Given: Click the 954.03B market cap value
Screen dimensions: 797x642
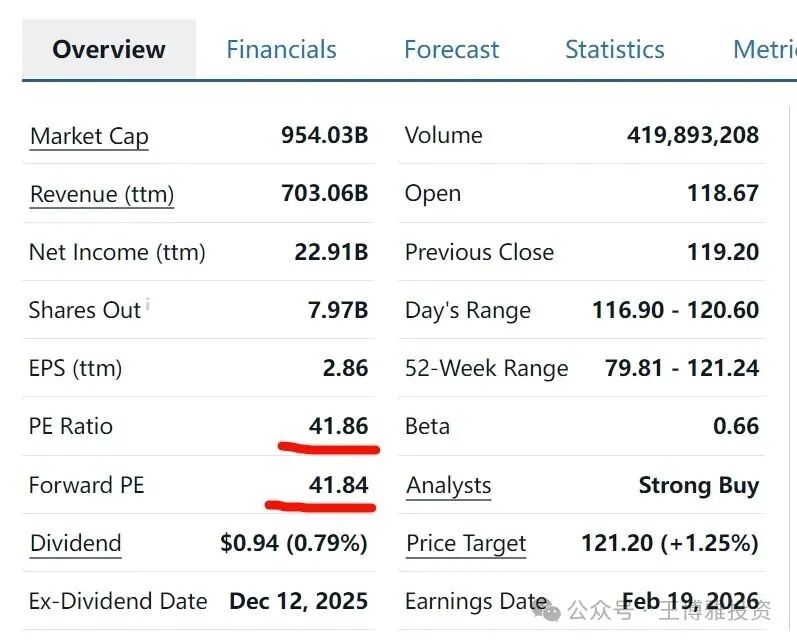Looking at the screenshot, I should 324,136.
